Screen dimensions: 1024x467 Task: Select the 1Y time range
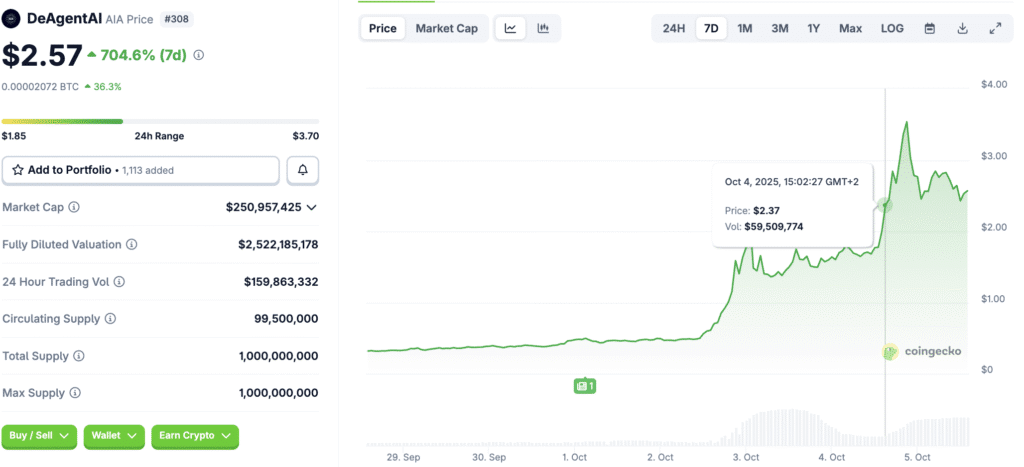(x=814, y=28)
